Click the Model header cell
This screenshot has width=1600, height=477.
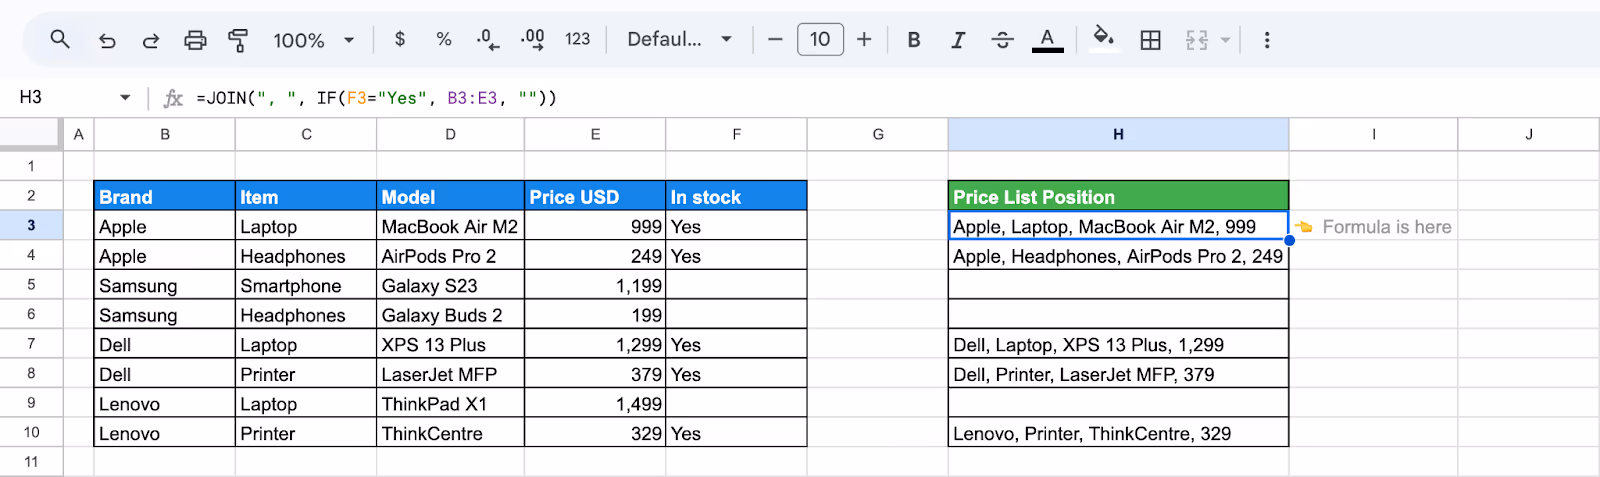(450, 196)
